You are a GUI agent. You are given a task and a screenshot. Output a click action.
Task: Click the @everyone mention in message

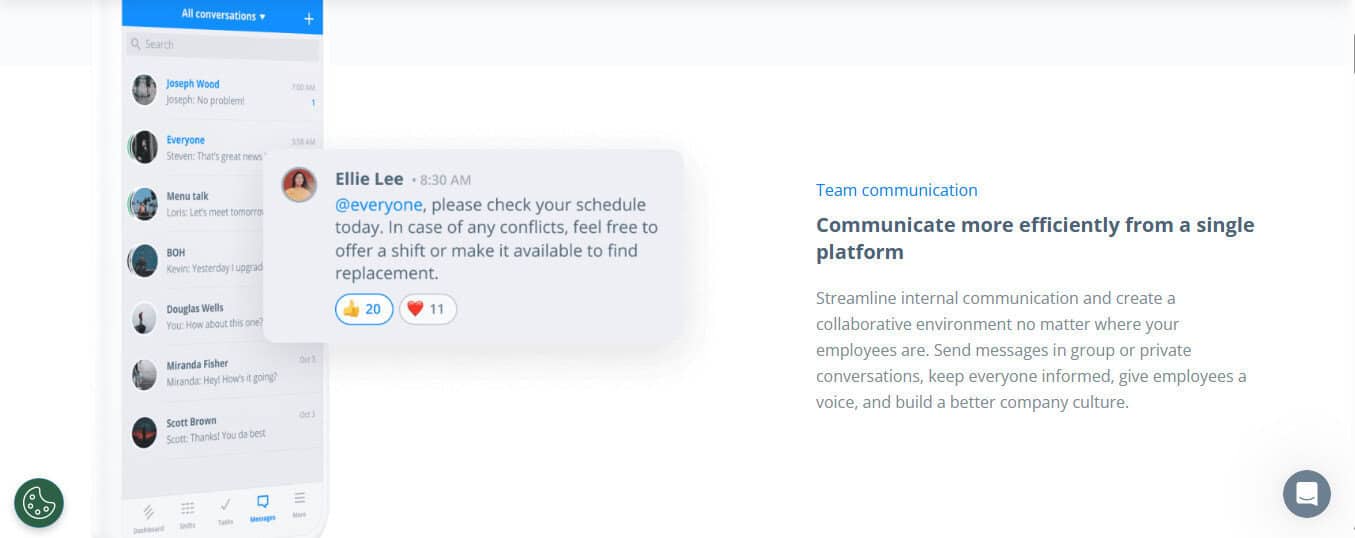point(379,205)
